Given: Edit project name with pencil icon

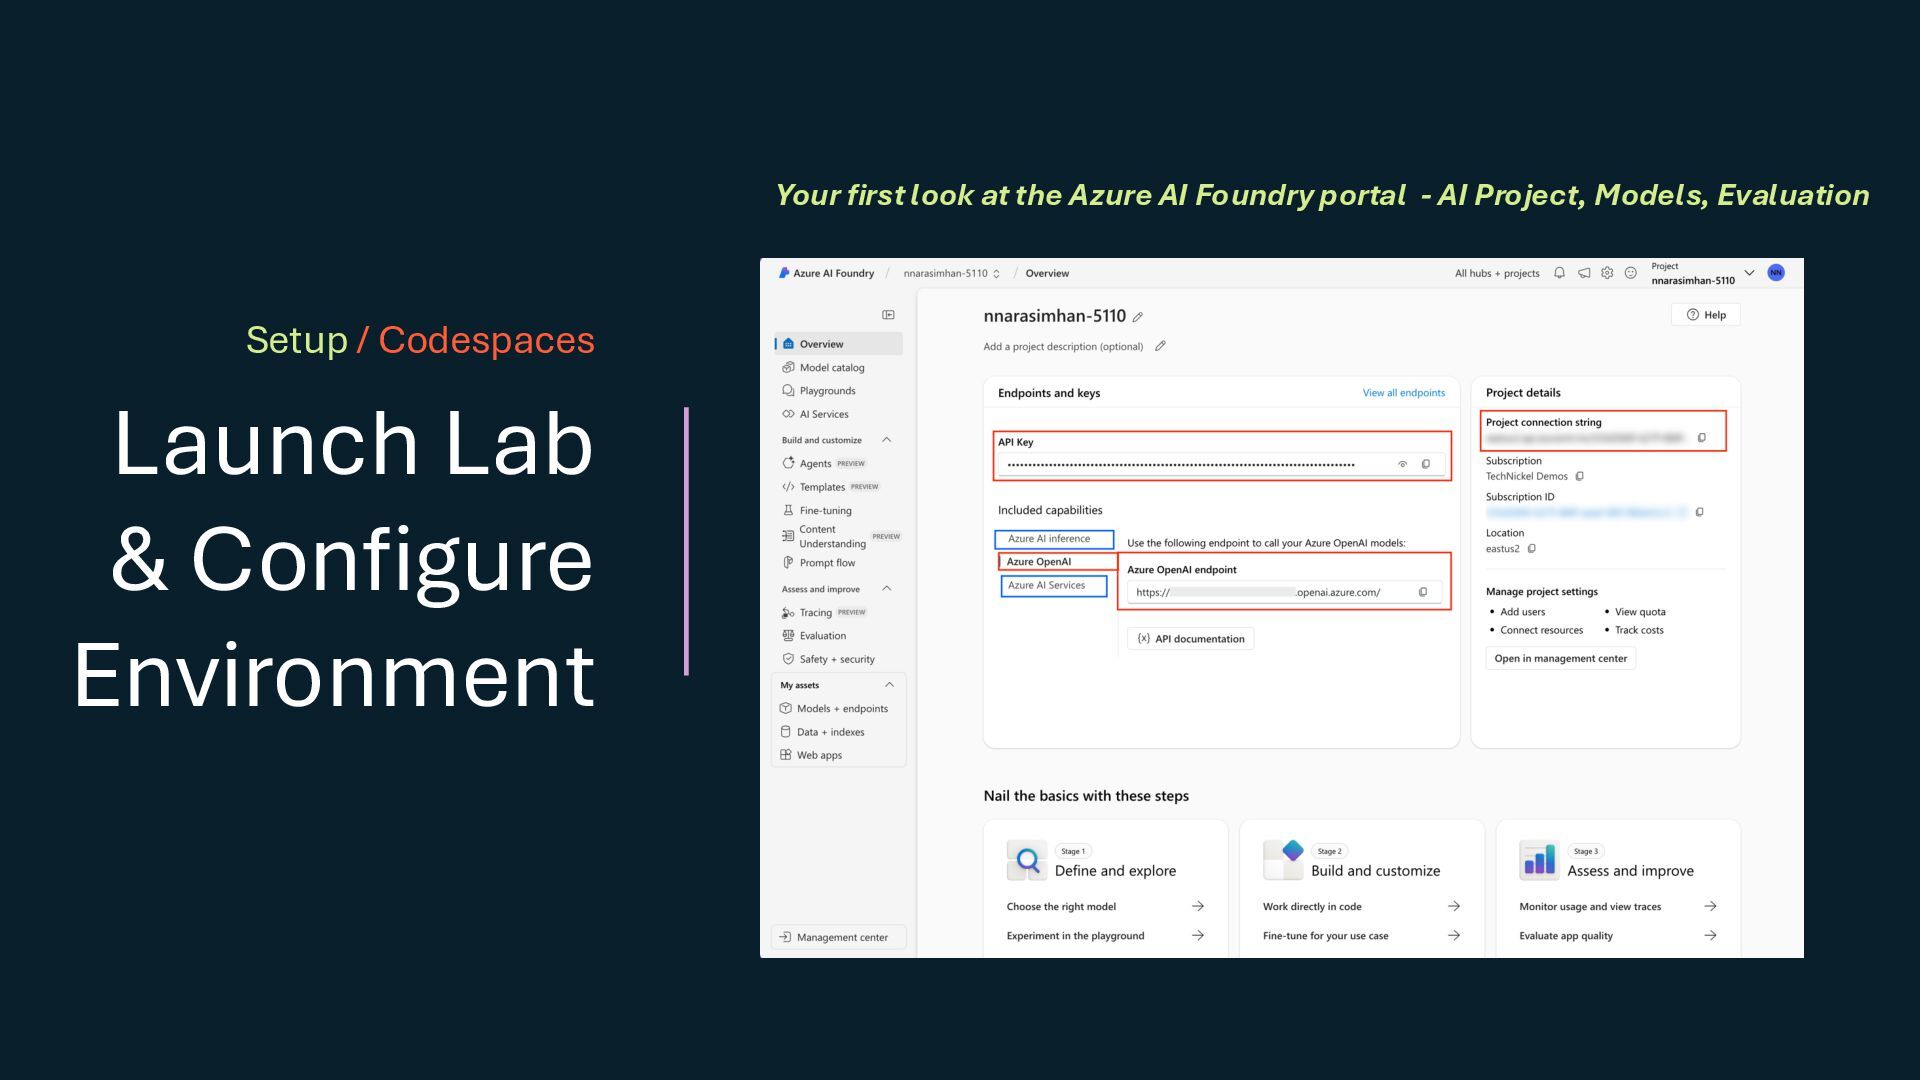Looking at the screenshot, I should (1138, 317).
